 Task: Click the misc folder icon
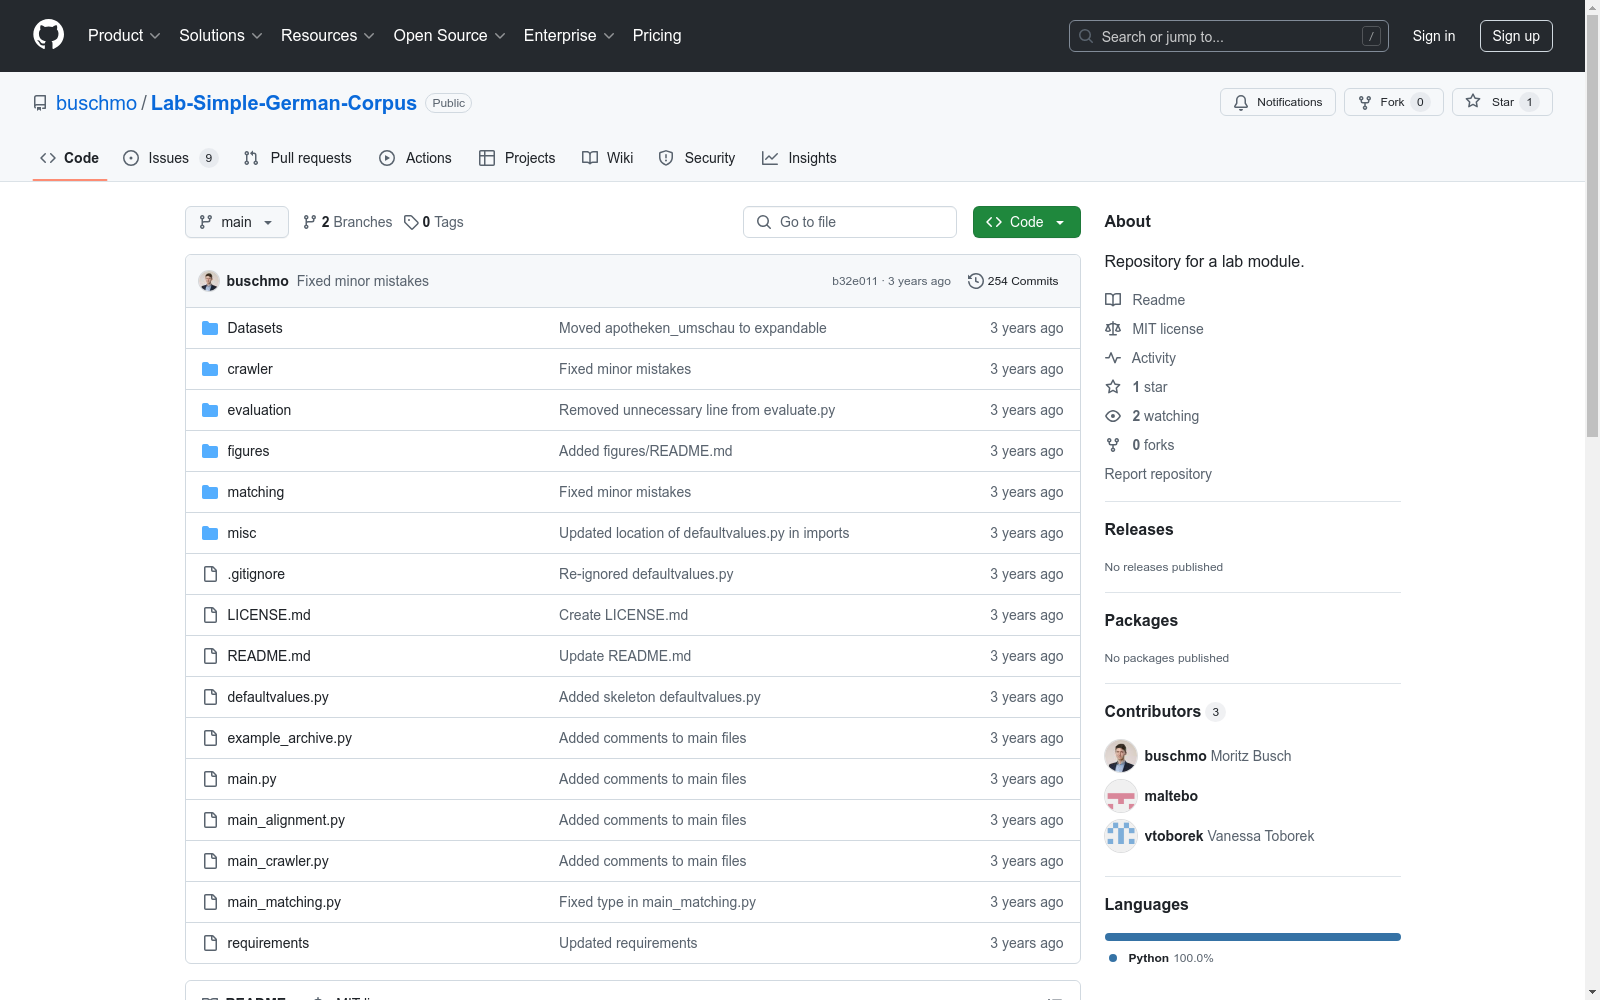click(210, 533)
